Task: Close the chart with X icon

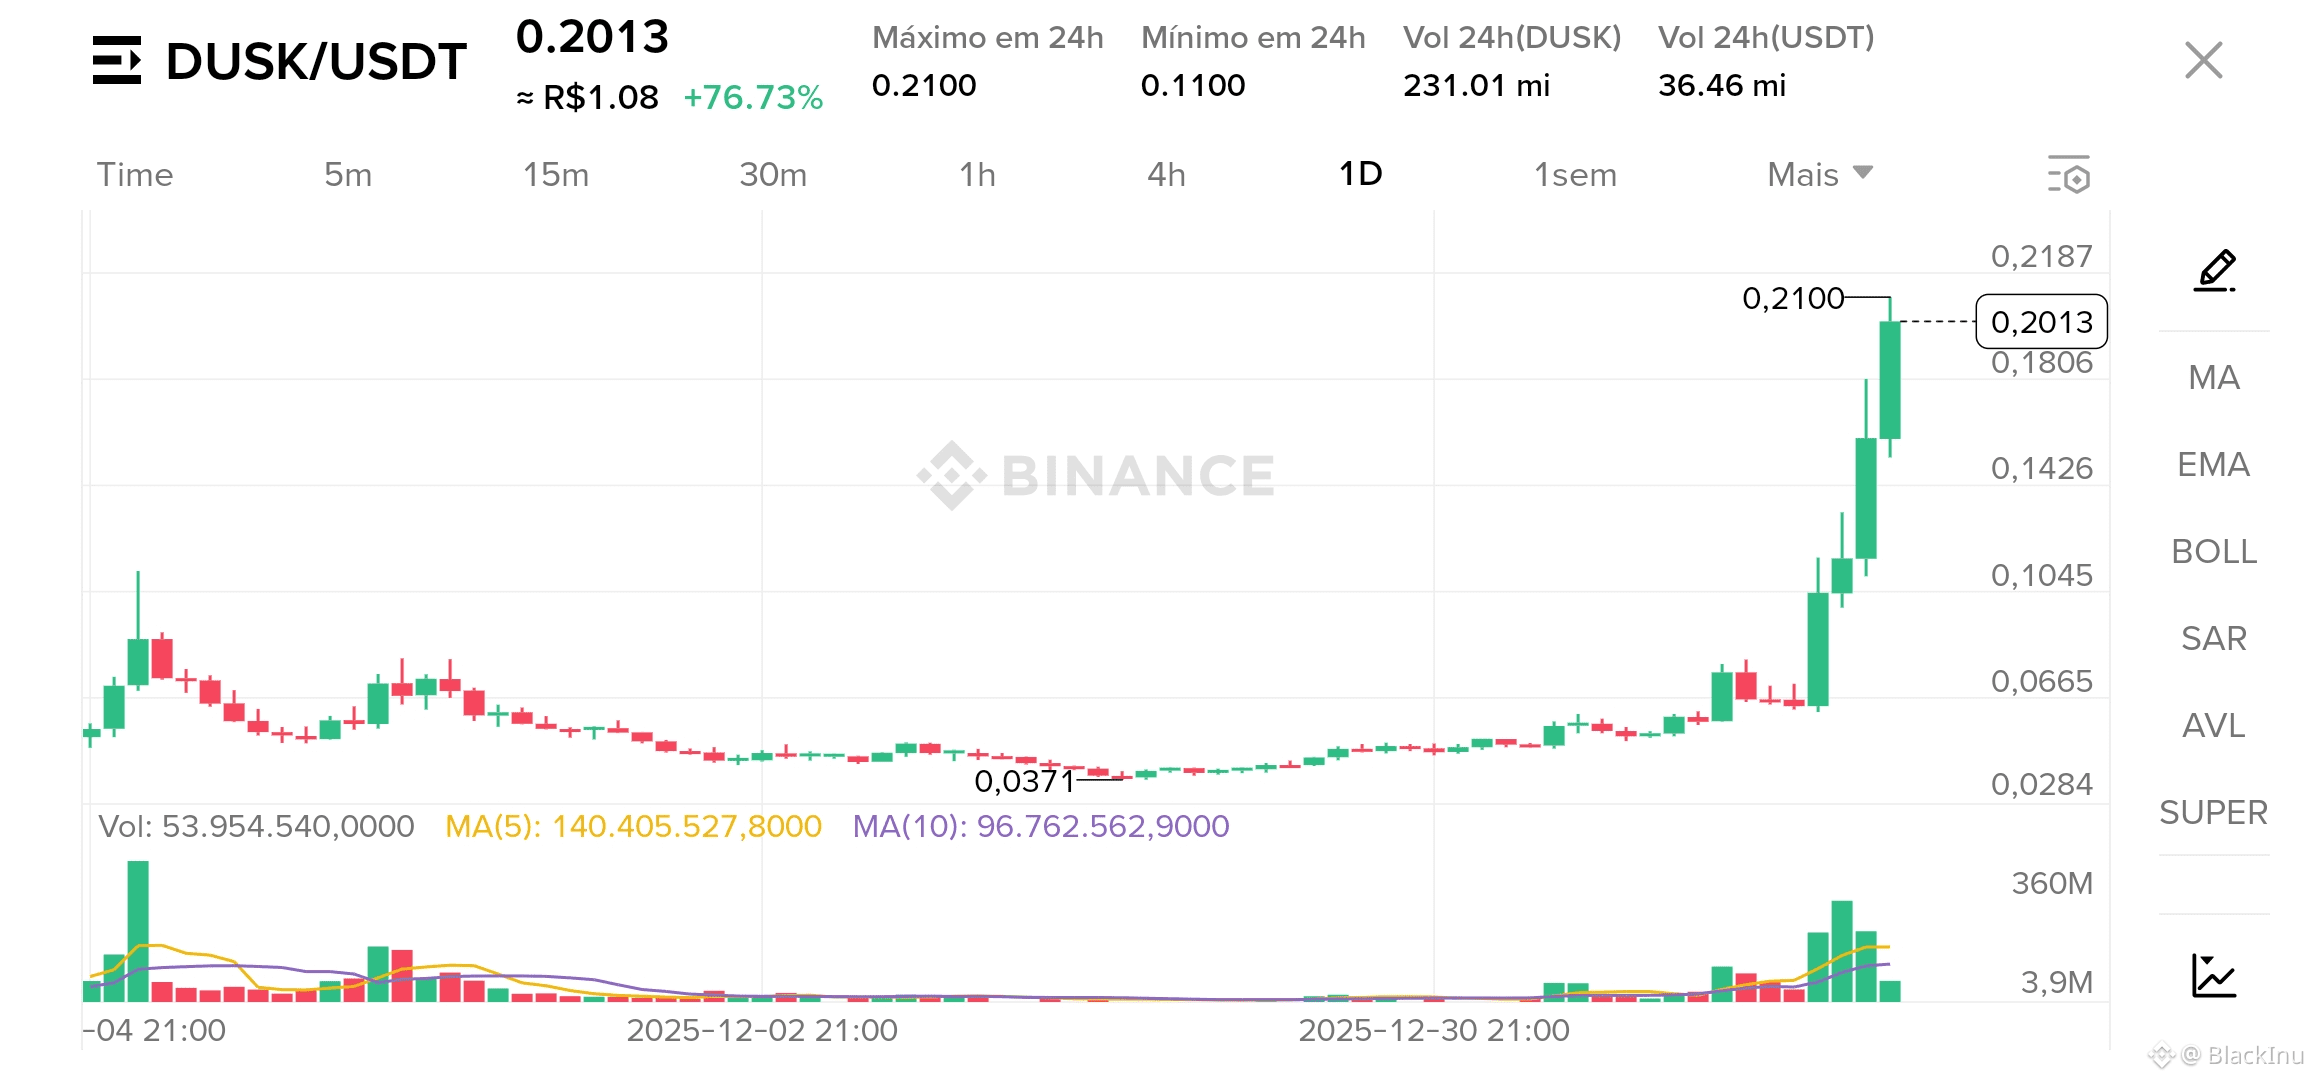Action: (2203, 60)
